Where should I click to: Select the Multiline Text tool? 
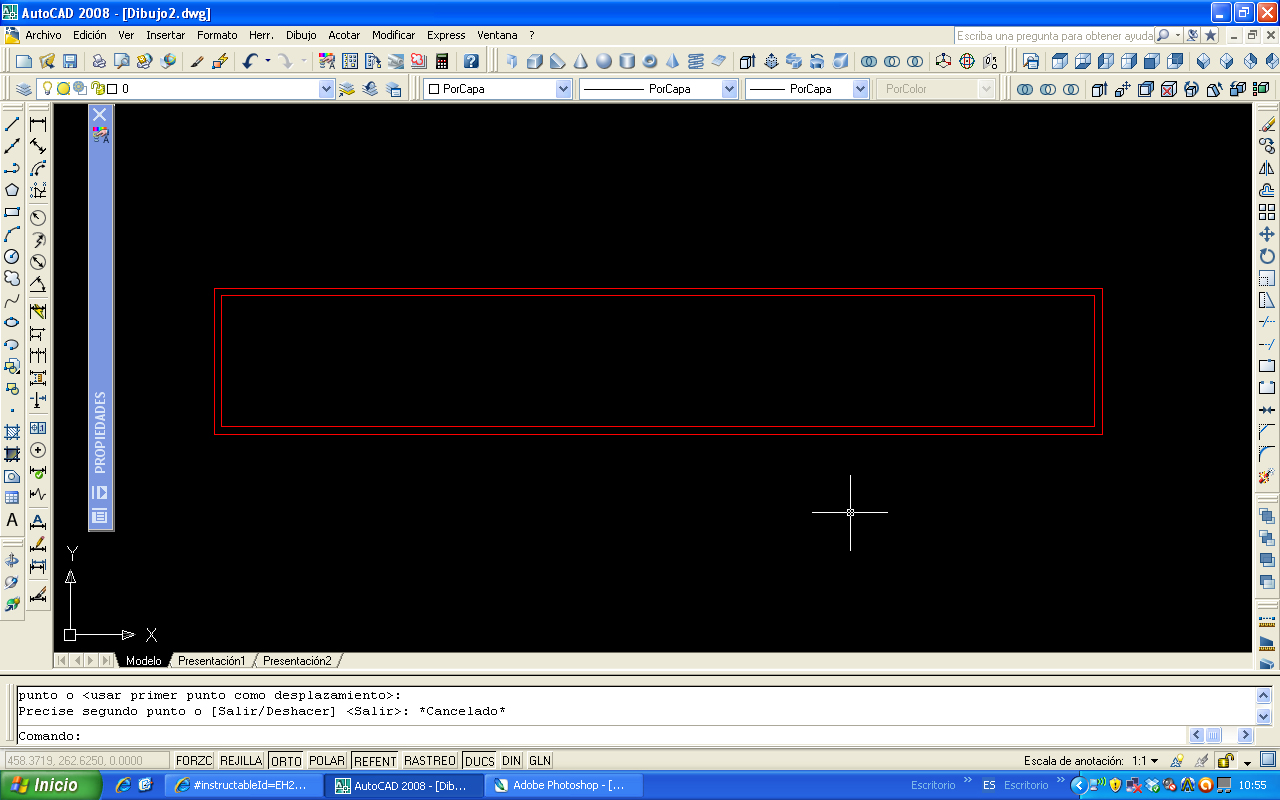click(12, 520)
